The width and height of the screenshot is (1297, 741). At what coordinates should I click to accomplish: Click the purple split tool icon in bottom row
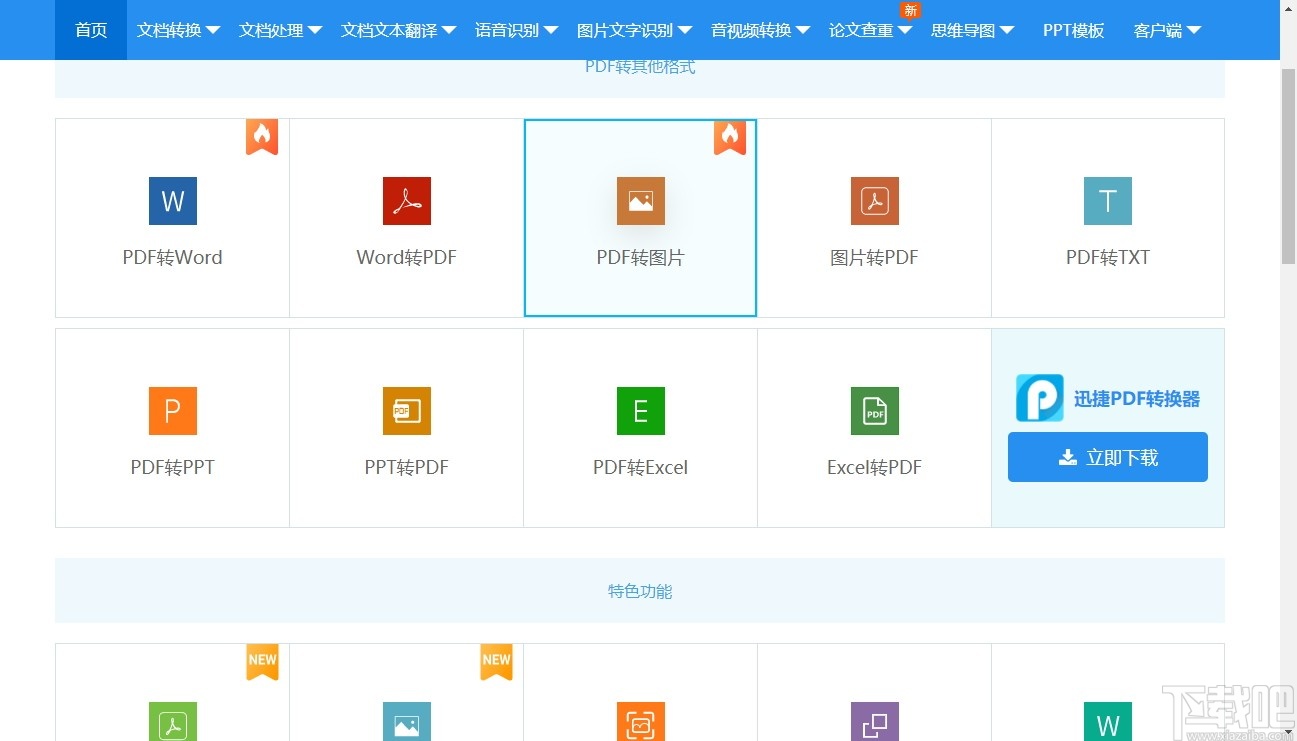874,722
